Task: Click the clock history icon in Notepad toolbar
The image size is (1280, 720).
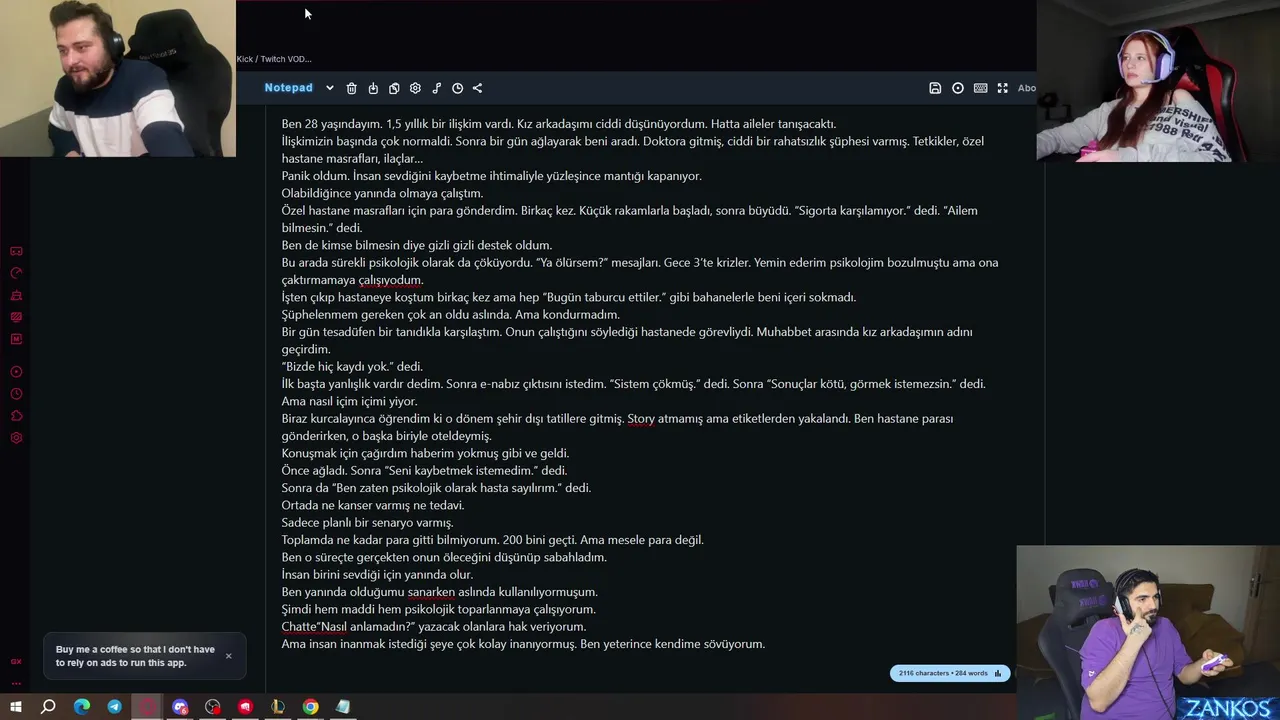Action: coord(457,88)
